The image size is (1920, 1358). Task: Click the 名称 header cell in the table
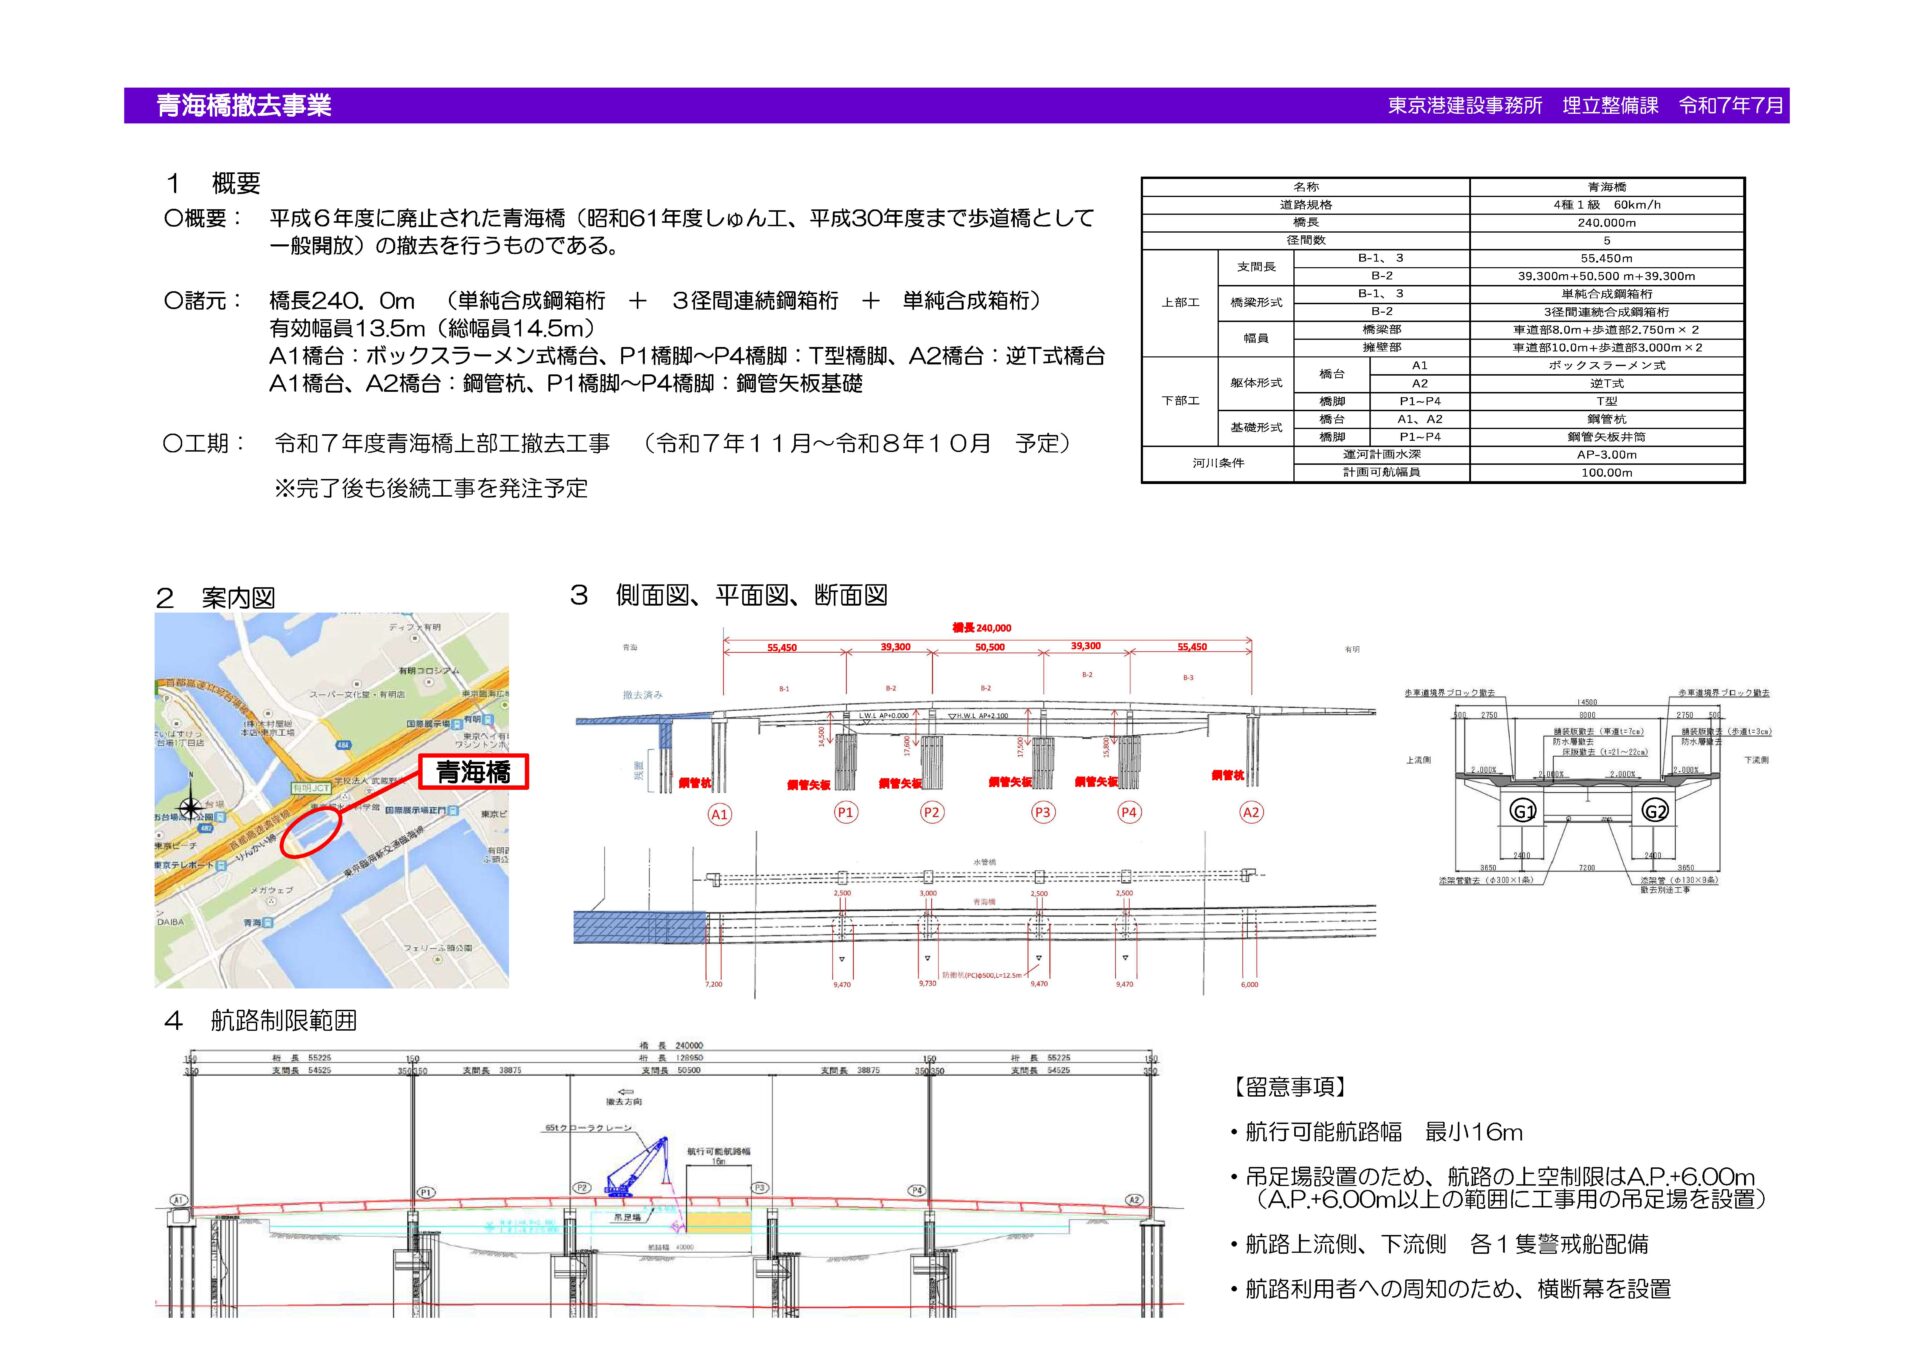(1305, 187)
